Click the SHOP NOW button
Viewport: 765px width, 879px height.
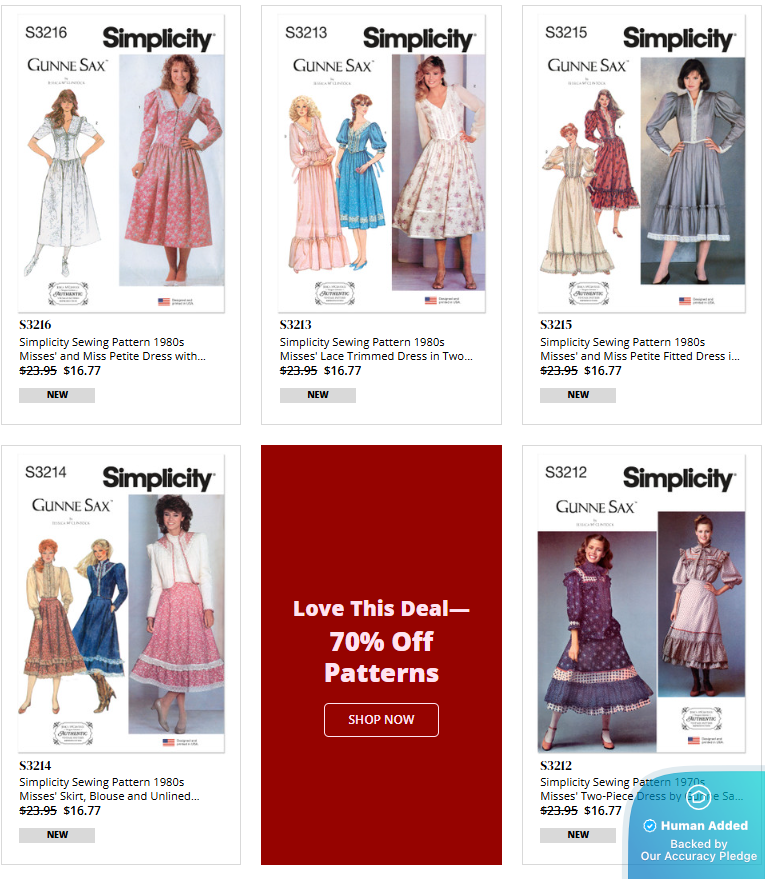point(381,720)
